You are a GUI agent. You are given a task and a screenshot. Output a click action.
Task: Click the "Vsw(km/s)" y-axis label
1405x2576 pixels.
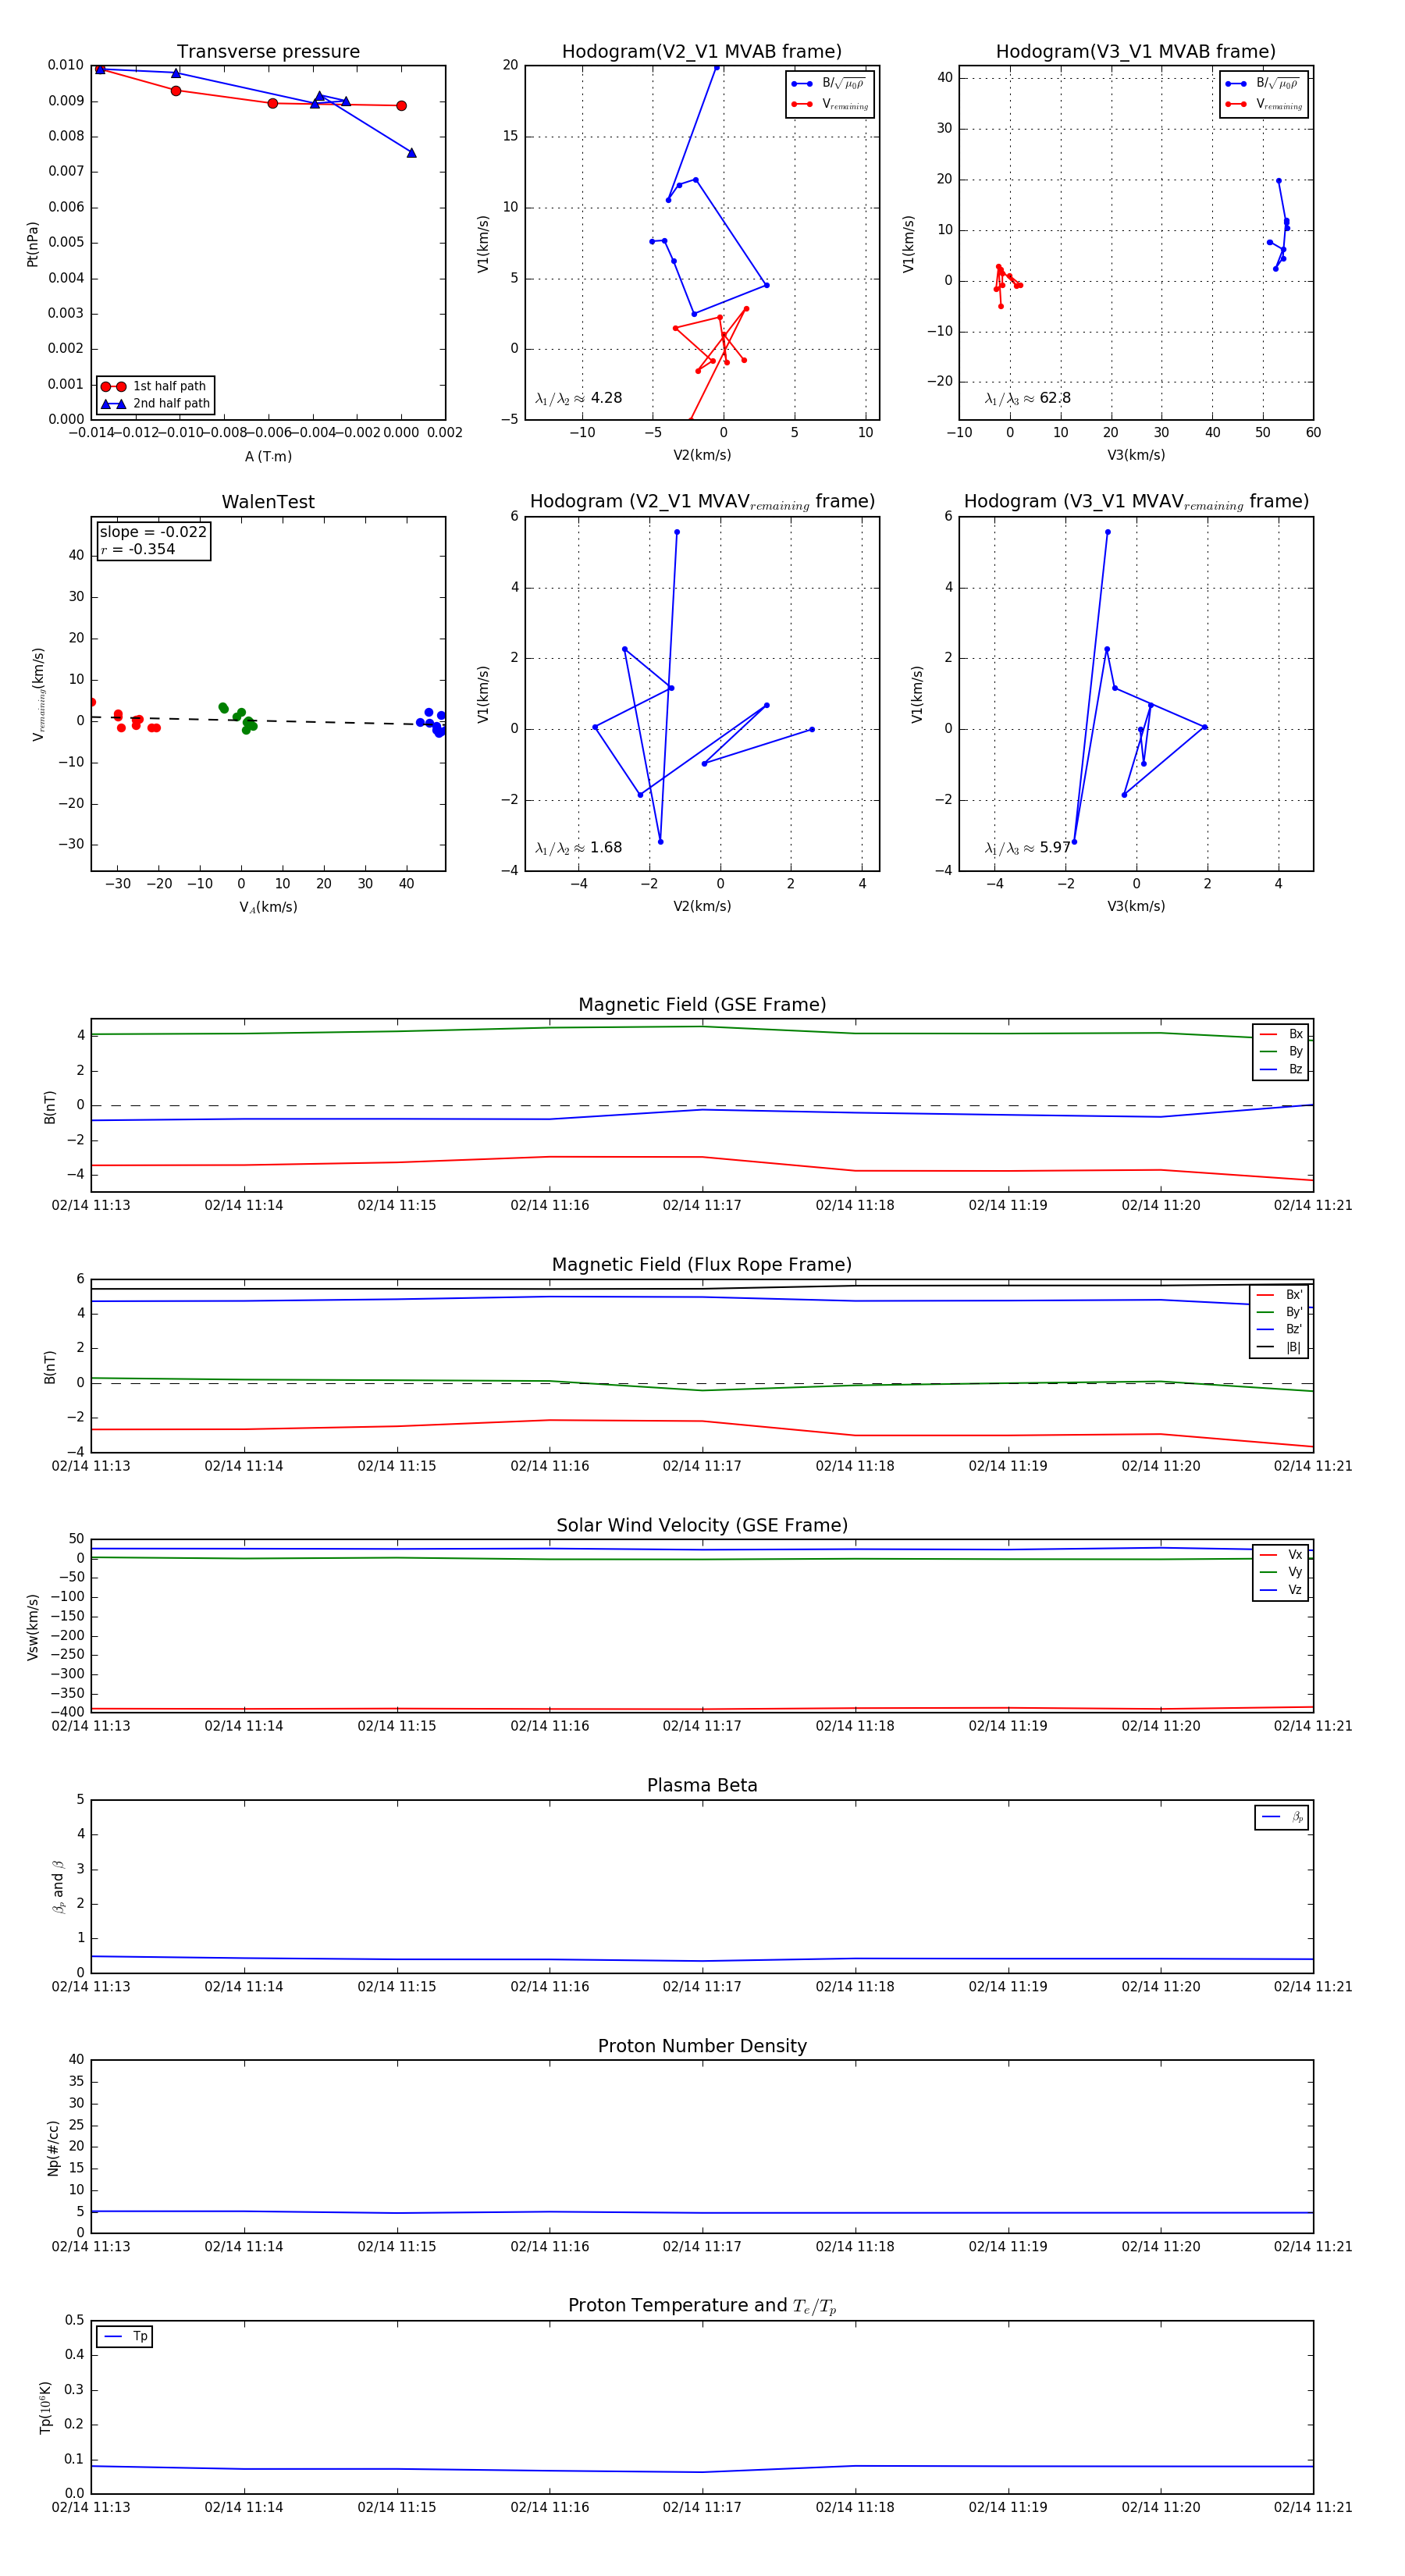pos(33,1626)
